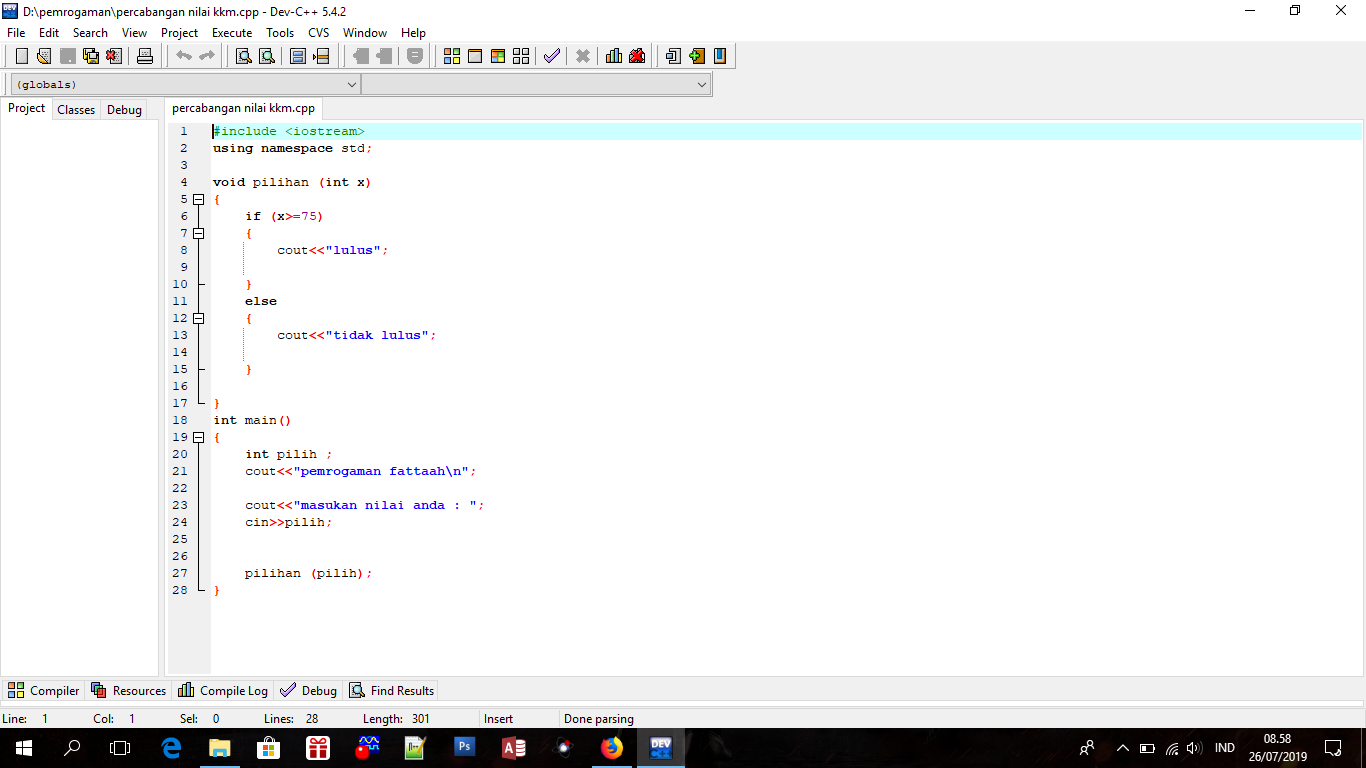Click the Save All toolbar icon
1366x768 pixels.
pyautogui.click(x=91, y=56)
